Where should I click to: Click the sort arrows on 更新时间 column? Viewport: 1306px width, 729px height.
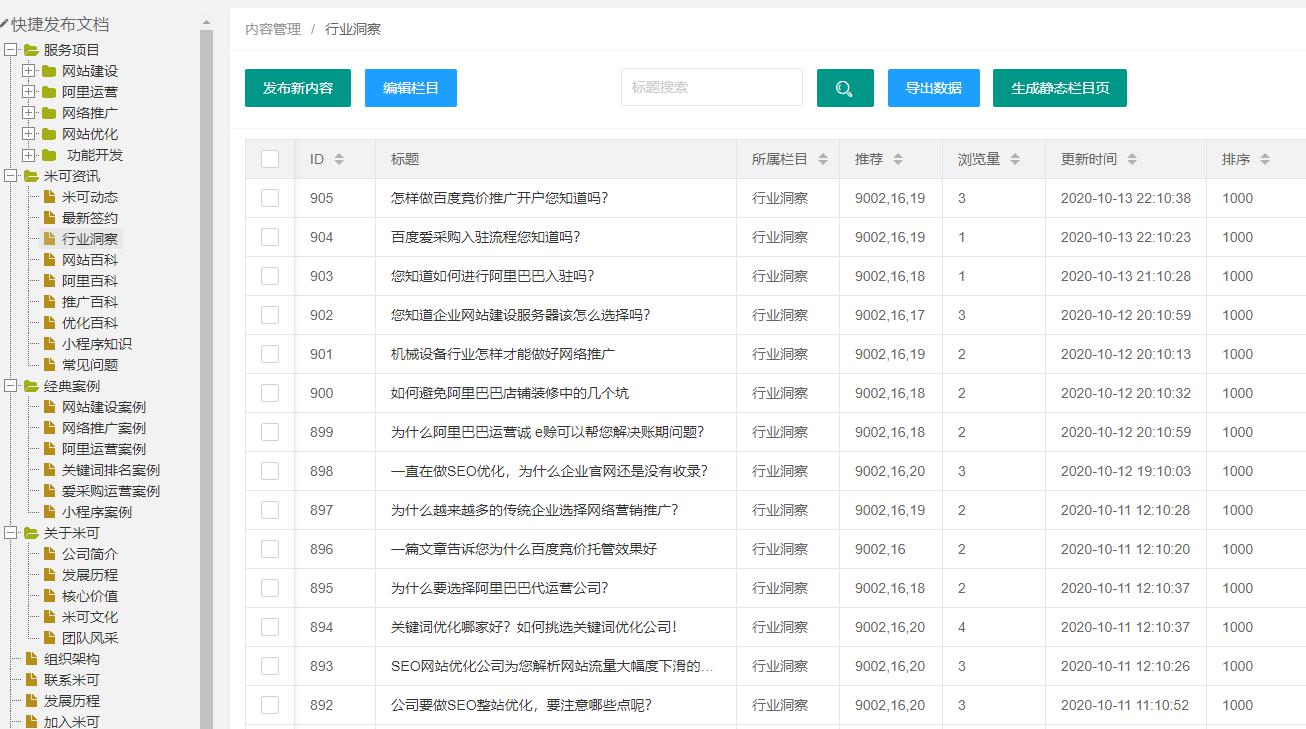(x=1131, y=159)
